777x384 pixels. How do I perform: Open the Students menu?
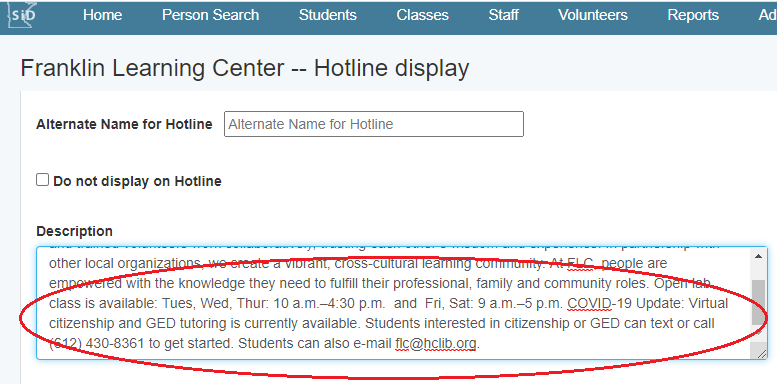pos(328,15)
